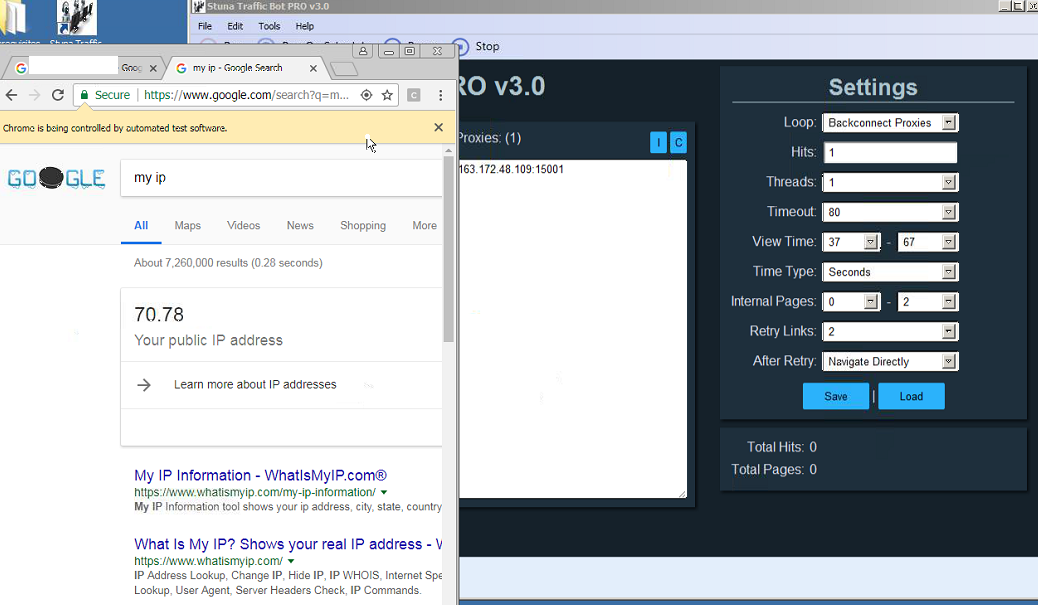Close the 'my ip - Google Search' tab

313,68
